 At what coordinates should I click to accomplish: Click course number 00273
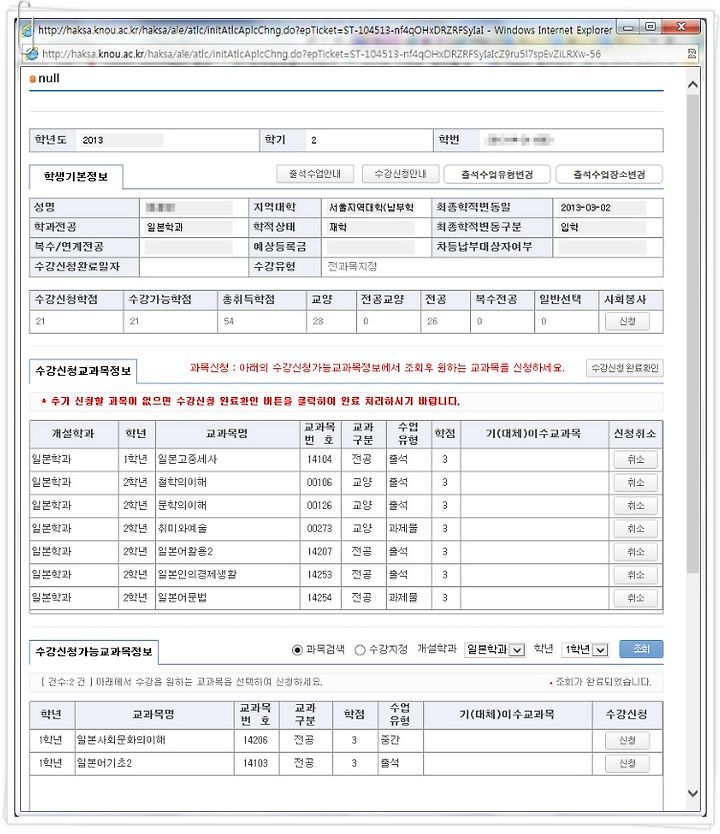(319, 529)
